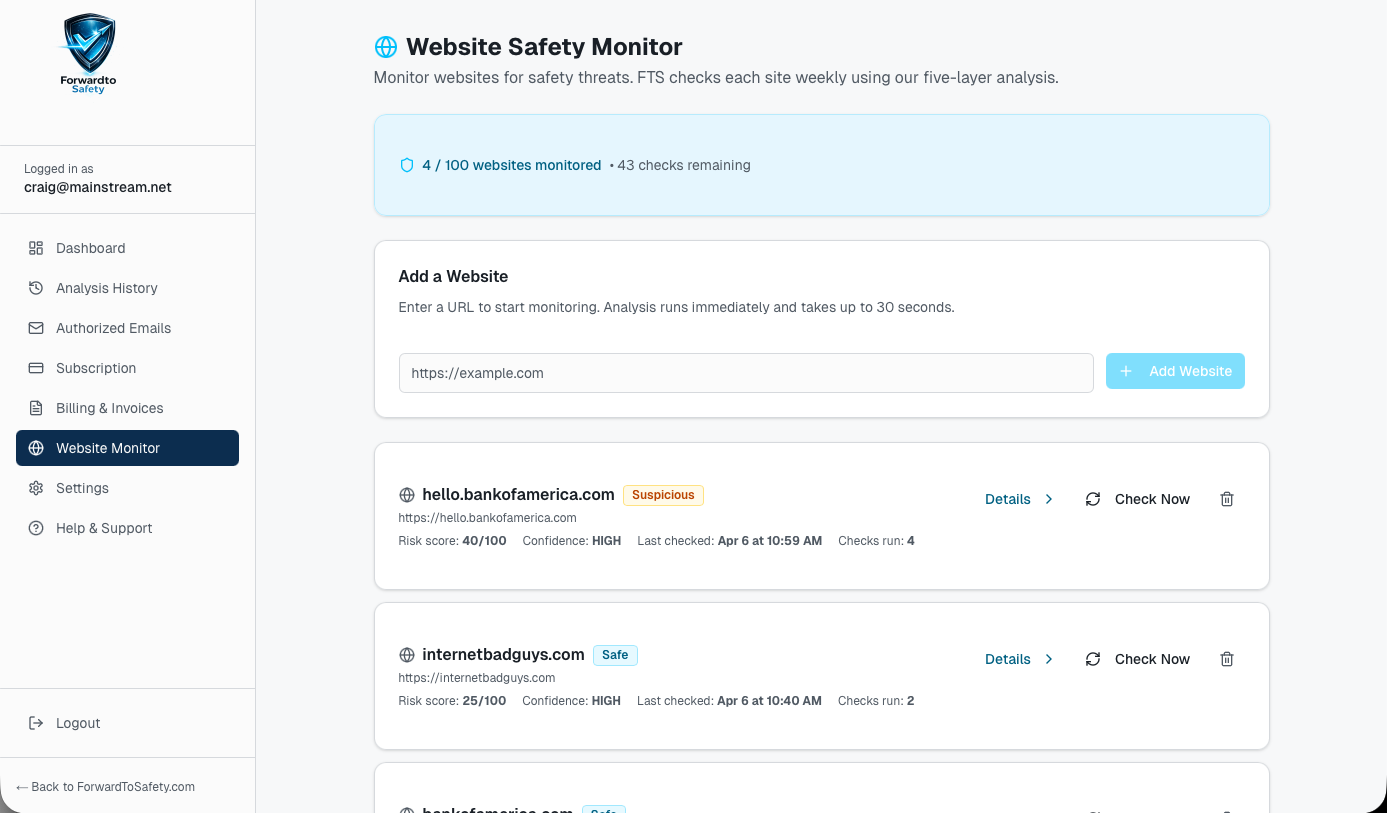Select the Analysis History clock icon

pos(35,288)
